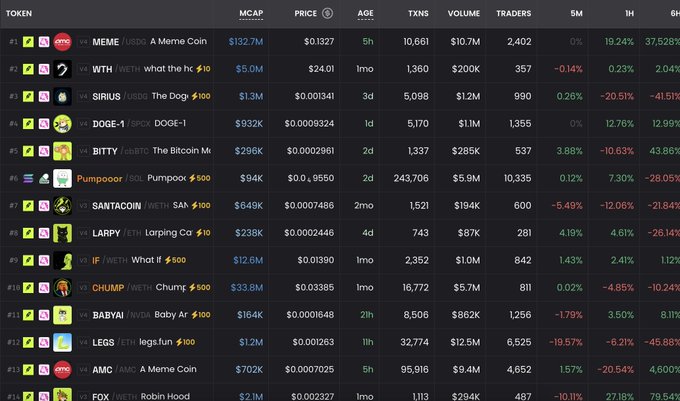Click the $132.7M market cap value
680x401 pixels.
246,42
